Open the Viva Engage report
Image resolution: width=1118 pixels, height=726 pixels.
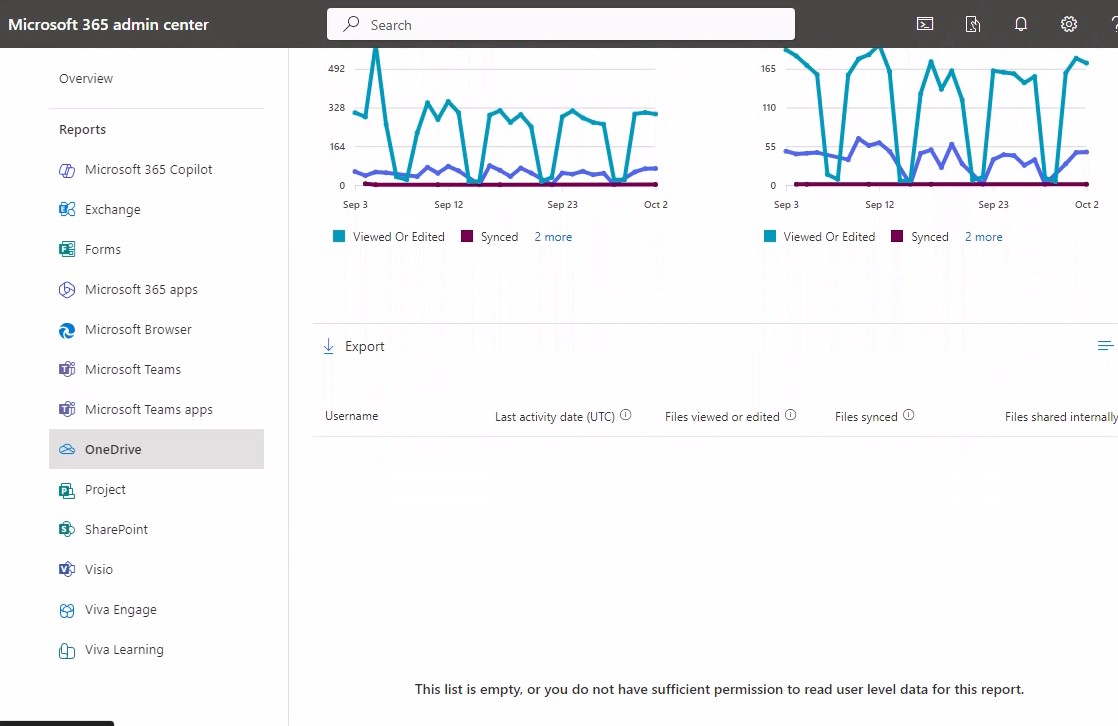120,610
